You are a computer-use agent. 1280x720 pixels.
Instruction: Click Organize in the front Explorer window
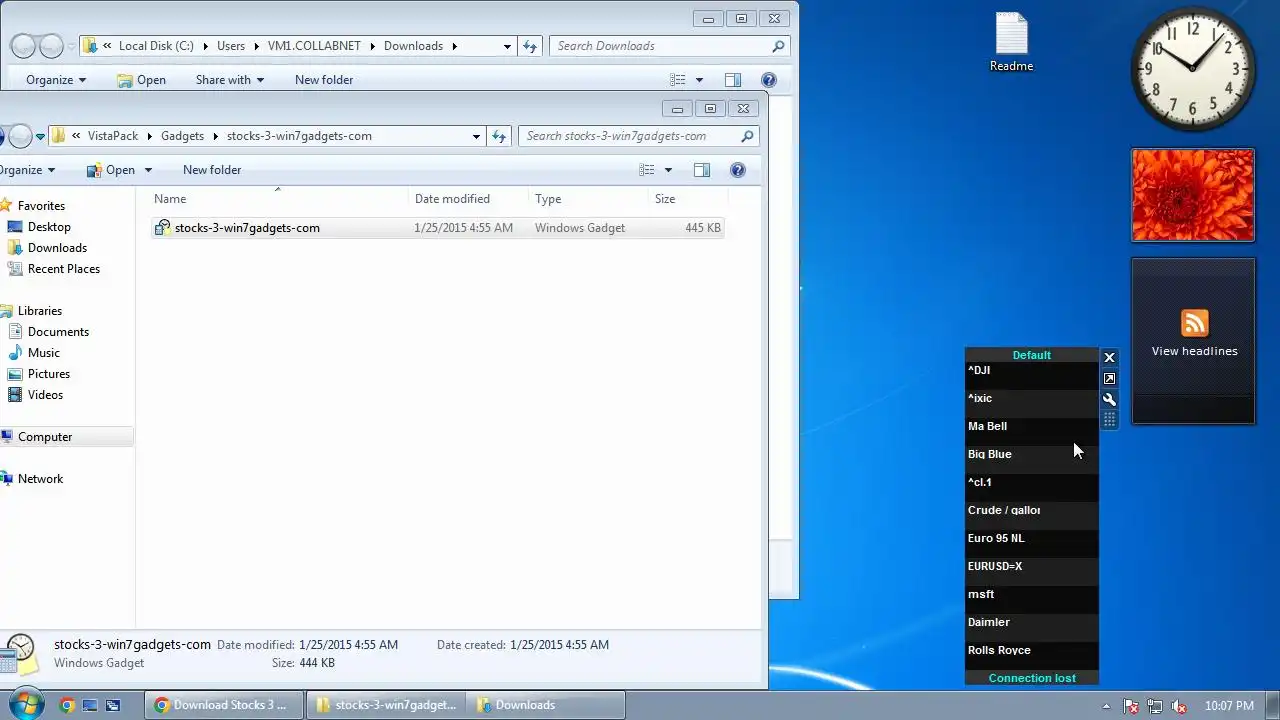point(28,170)
